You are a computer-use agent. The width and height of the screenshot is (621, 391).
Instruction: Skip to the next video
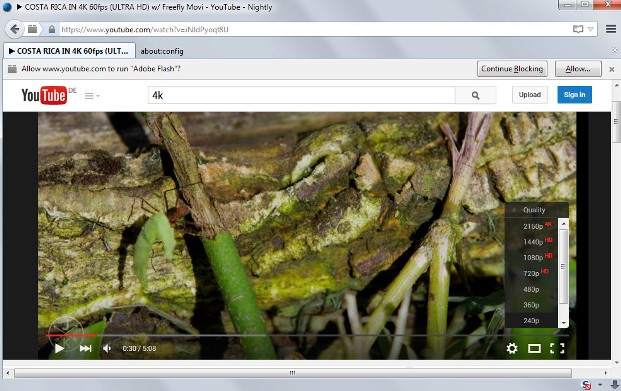86,348
